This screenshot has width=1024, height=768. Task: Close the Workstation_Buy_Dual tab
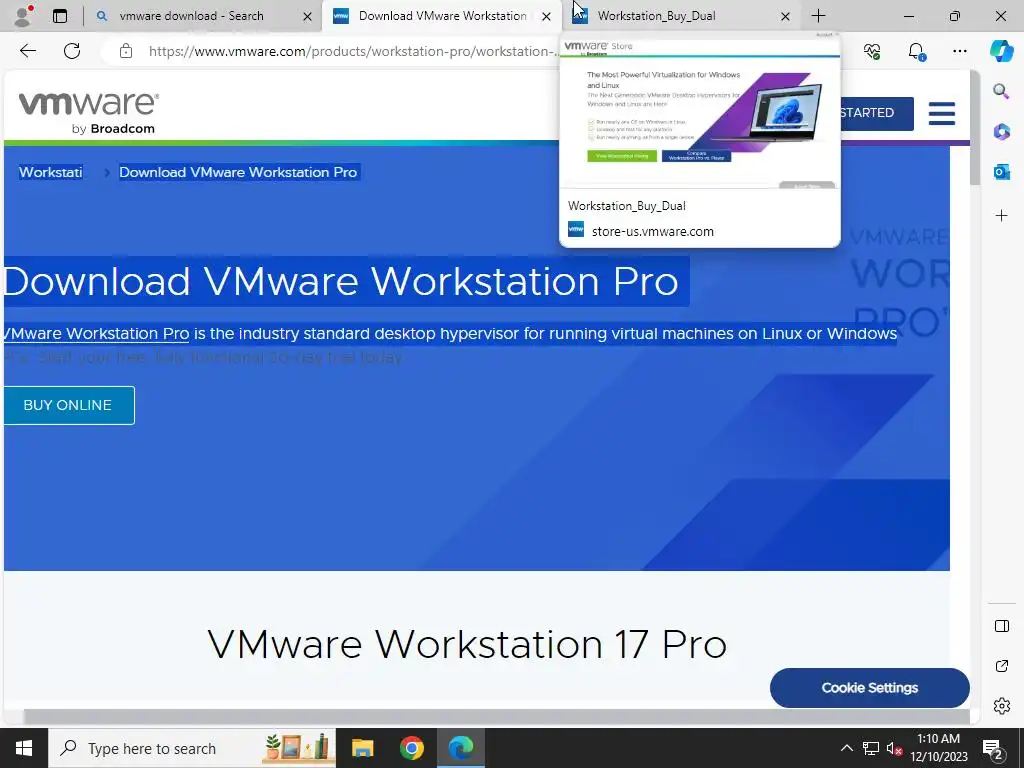point(786,16)
